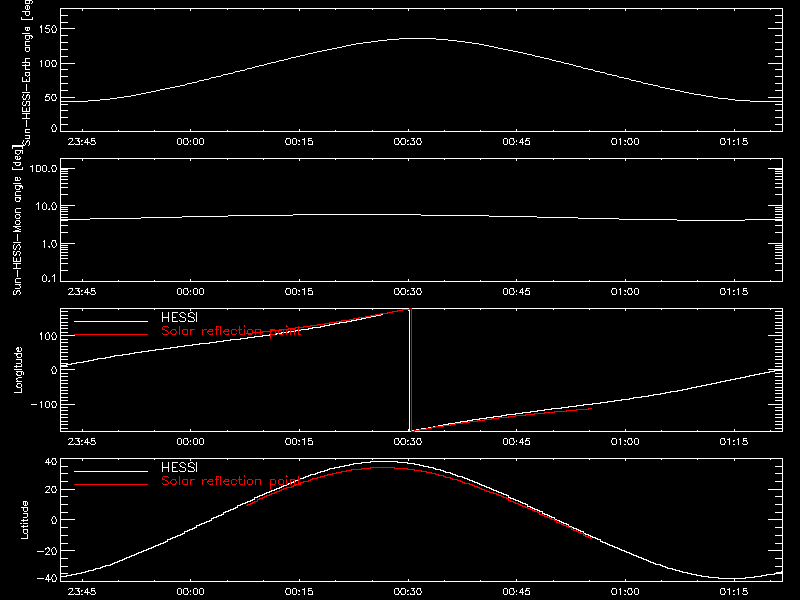Click 00:15 time label of Sun-HESSI-Earth plot
The image size is (800, 600).
[299, 141]
